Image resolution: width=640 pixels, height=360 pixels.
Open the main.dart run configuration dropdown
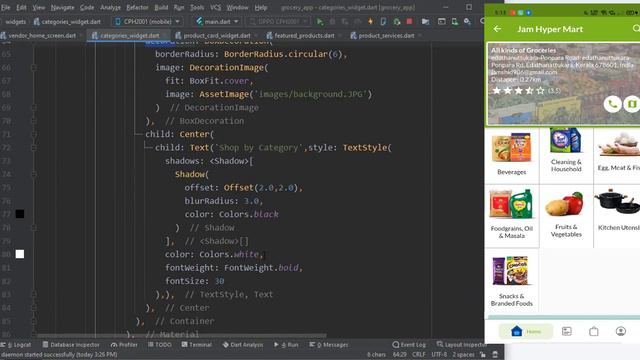click(x=217, y=21)
